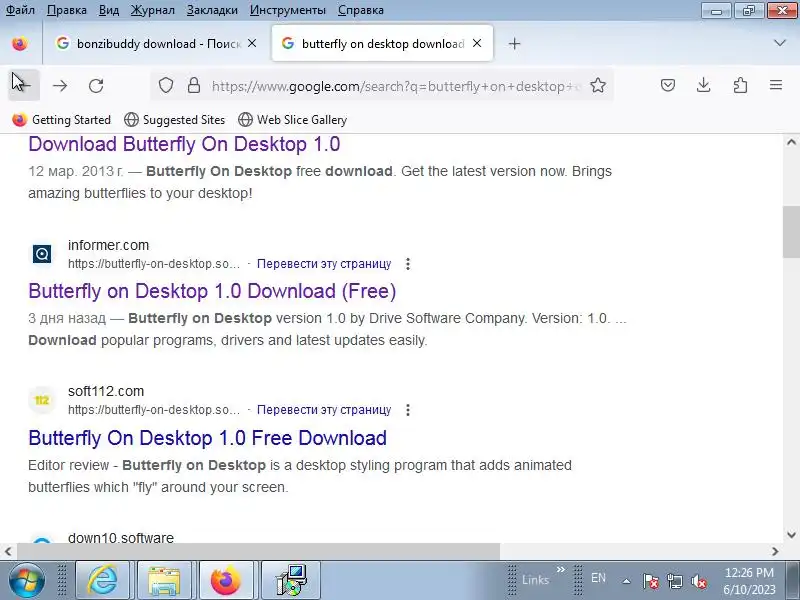This screenshot has width=800, height=600.
Task: Click the informer.com site favicon
Action: click(42, 254)
